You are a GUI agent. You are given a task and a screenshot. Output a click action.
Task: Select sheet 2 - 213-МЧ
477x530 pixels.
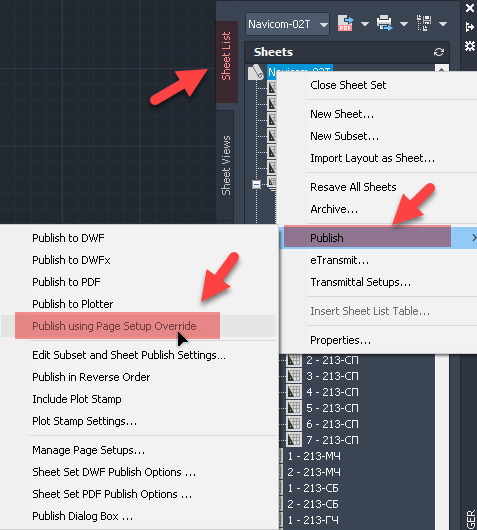pos(314,472)
